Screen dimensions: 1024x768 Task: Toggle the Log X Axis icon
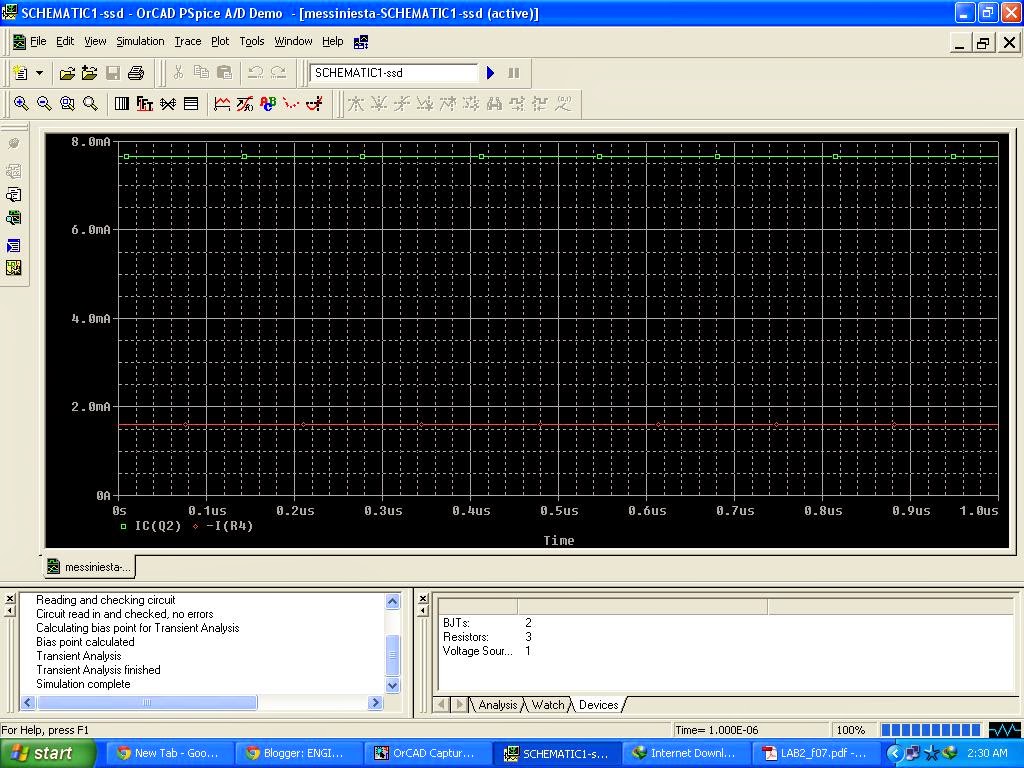(x=121, y=103)
